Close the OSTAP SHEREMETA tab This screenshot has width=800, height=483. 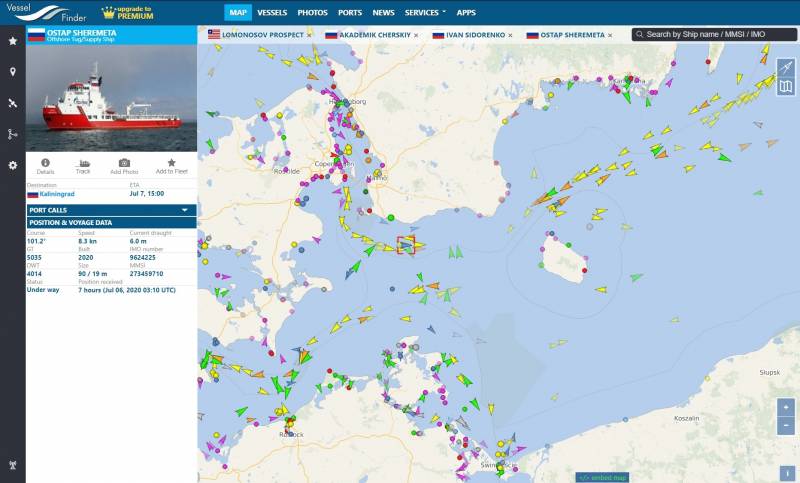(610, 35)
